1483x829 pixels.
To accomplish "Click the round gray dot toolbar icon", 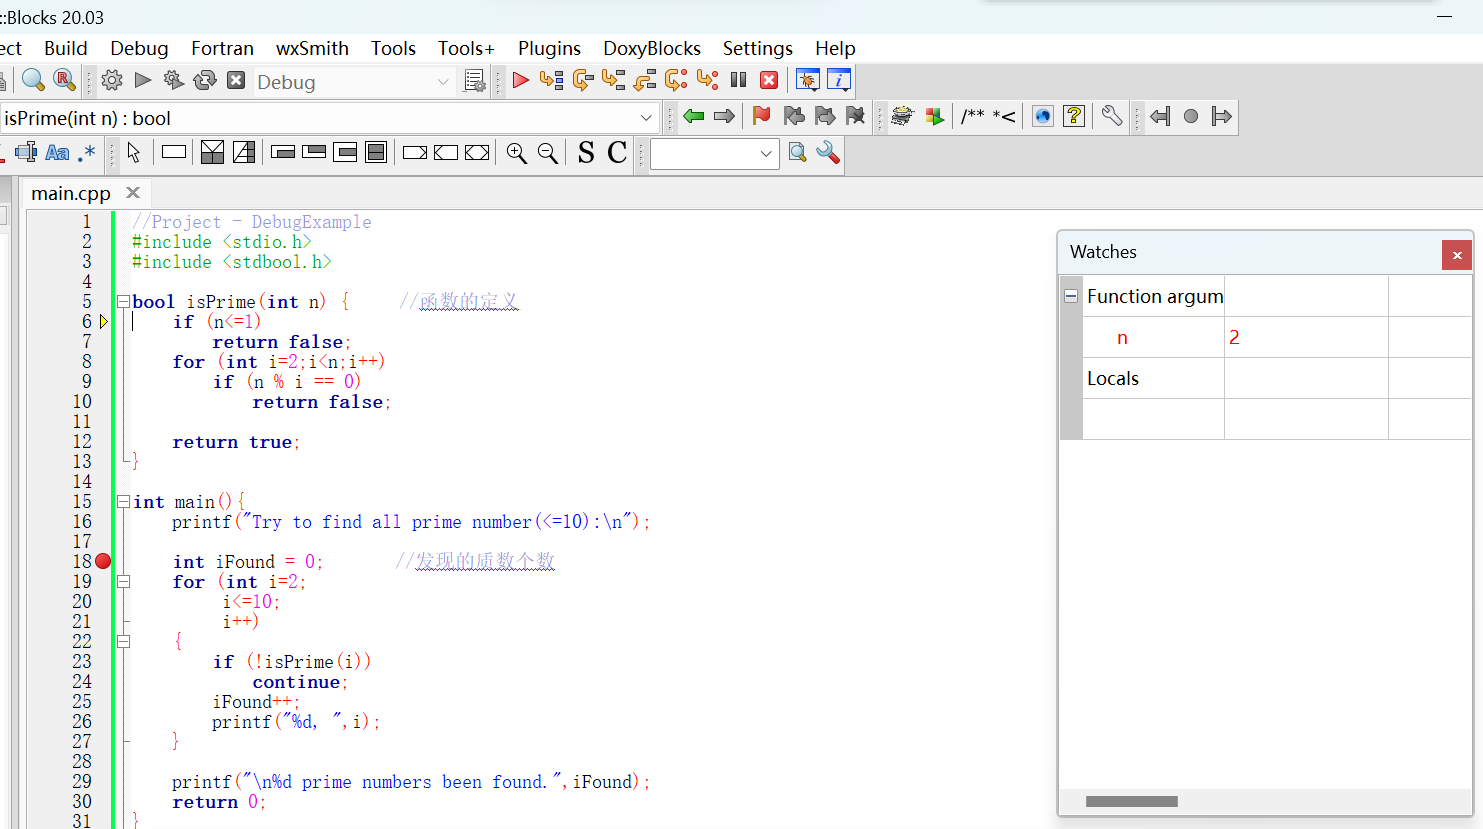I will 1191,116.
